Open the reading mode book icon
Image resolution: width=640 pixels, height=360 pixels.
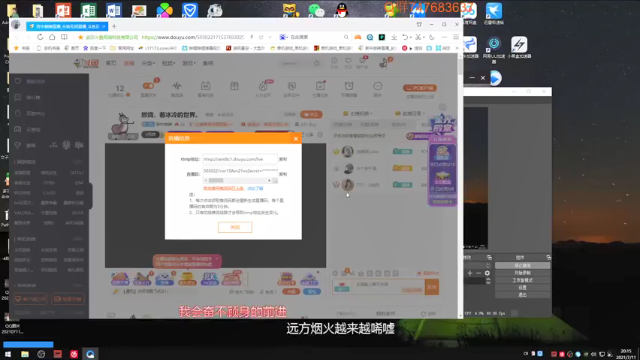click(x=64, y=37)
